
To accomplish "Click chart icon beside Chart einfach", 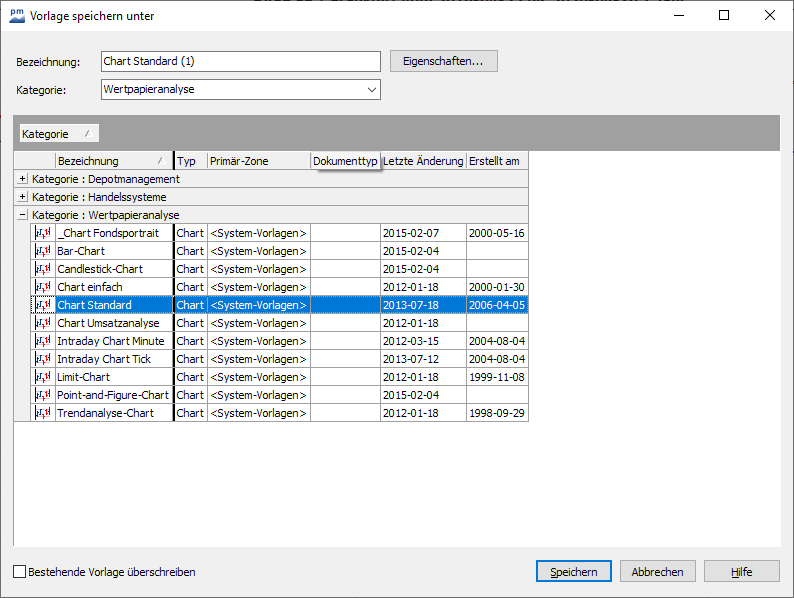I will click(43, 287).
